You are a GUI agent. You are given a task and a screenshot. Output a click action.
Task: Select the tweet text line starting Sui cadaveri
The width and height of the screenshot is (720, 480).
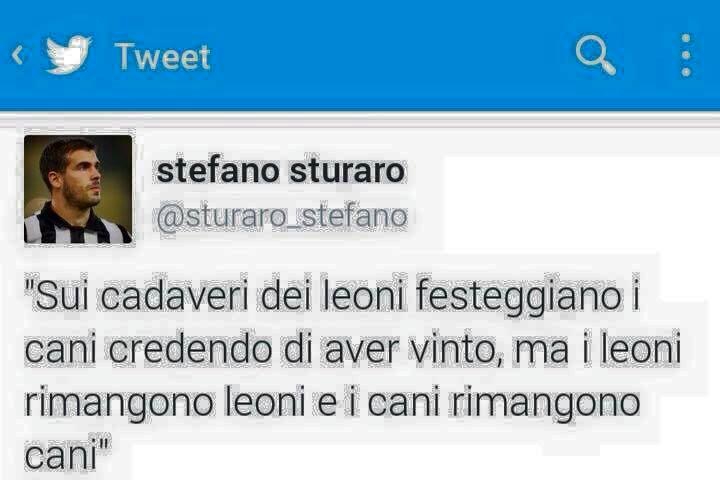pos(332,297)
